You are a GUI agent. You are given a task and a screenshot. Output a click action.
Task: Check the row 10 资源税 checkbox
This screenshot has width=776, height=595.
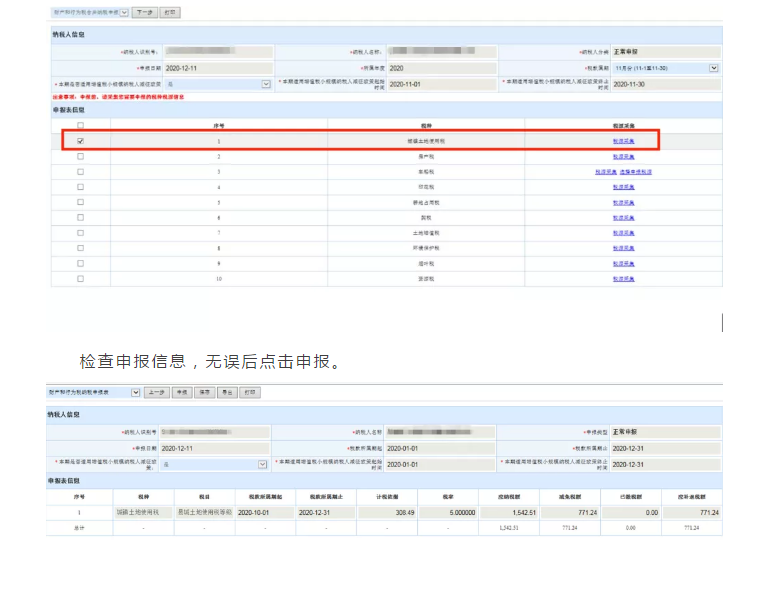click(81, 279)
